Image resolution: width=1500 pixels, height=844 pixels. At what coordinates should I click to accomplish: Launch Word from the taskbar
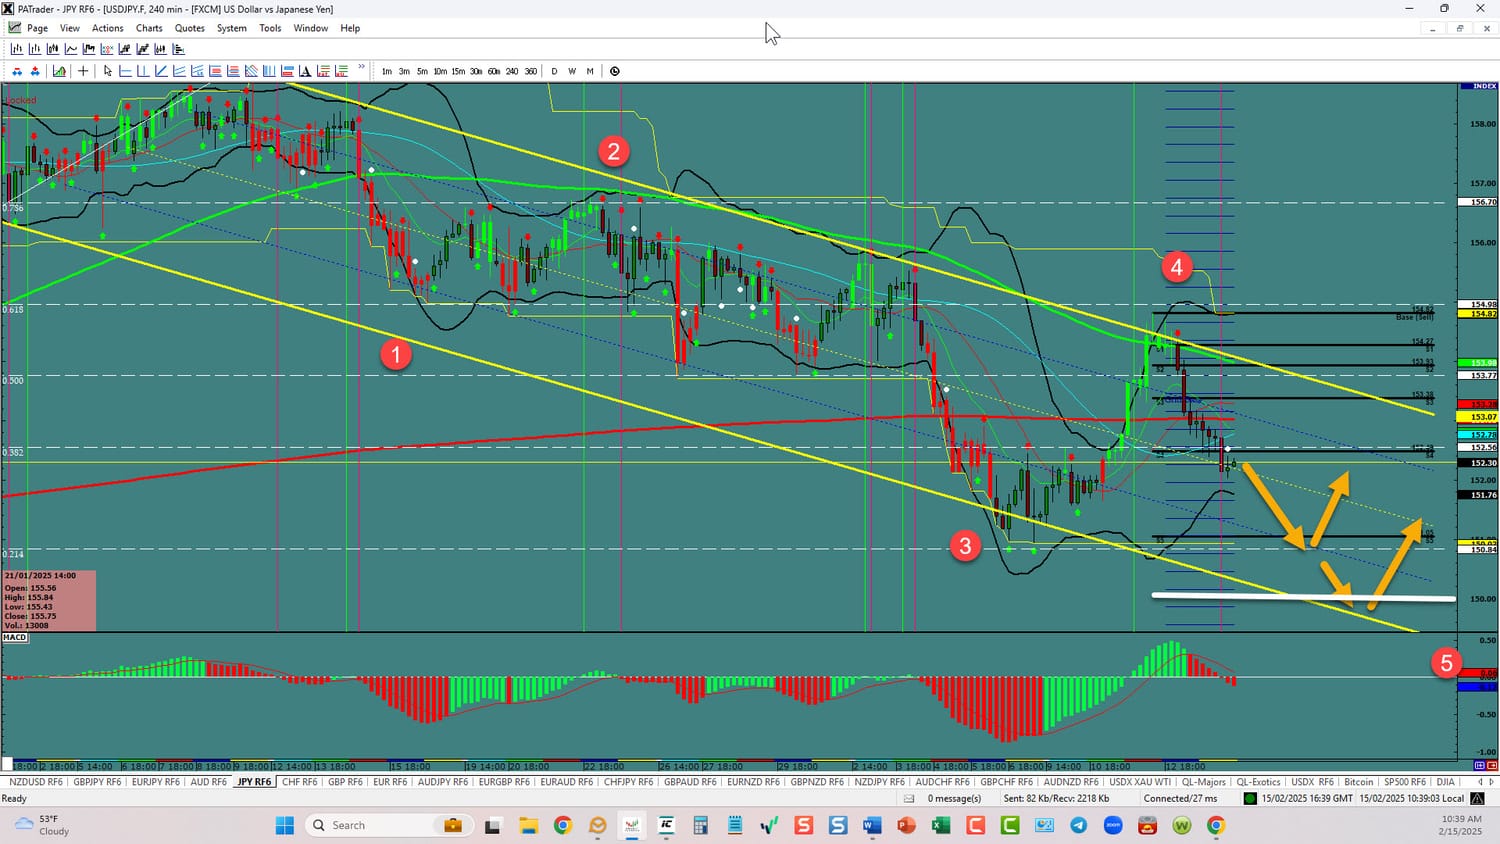tap(872, 825)
